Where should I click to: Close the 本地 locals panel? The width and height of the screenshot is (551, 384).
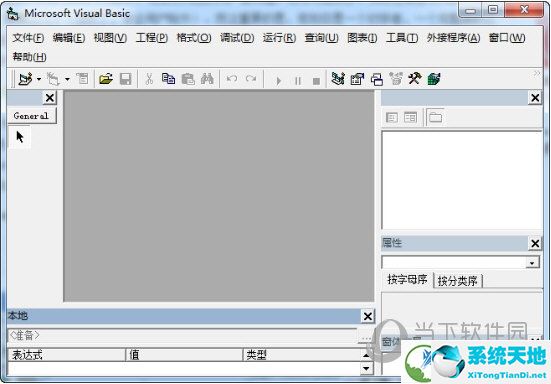(x=368, y=316)
